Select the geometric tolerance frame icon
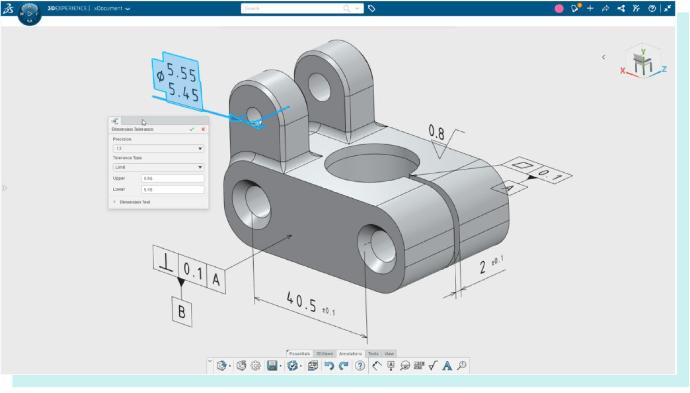690x393 pixels. click(419, 366)
